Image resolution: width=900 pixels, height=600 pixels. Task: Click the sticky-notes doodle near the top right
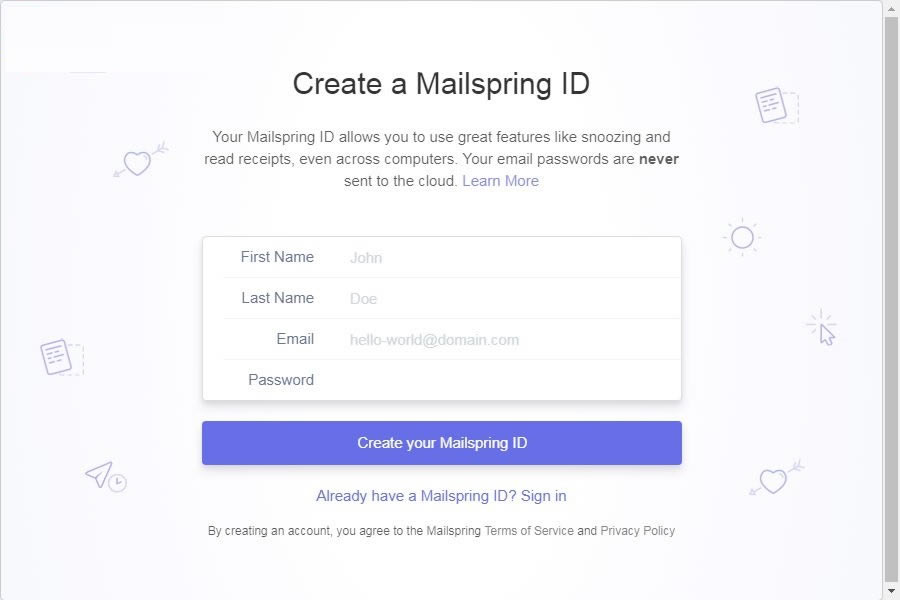pyautogui.click(x=770, y=105)
